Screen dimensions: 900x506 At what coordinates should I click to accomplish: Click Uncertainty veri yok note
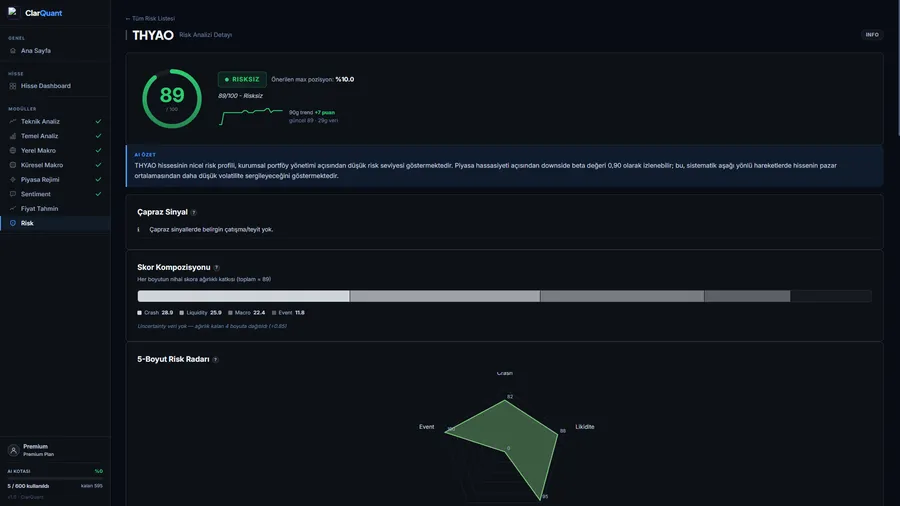tap(212, 326)
